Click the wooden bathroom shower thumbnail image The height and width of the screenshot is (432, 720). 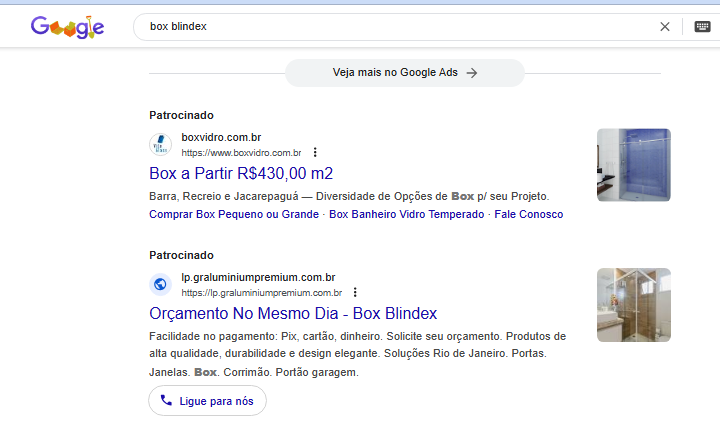pos(634,305)
